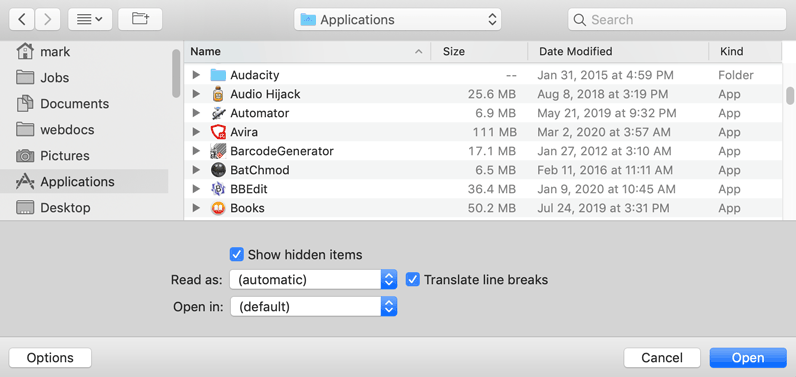796x377 pixels.
Task: Toggle the Translate line breaks checkbox
Action: pyautogui.click(x=413, y=280)
